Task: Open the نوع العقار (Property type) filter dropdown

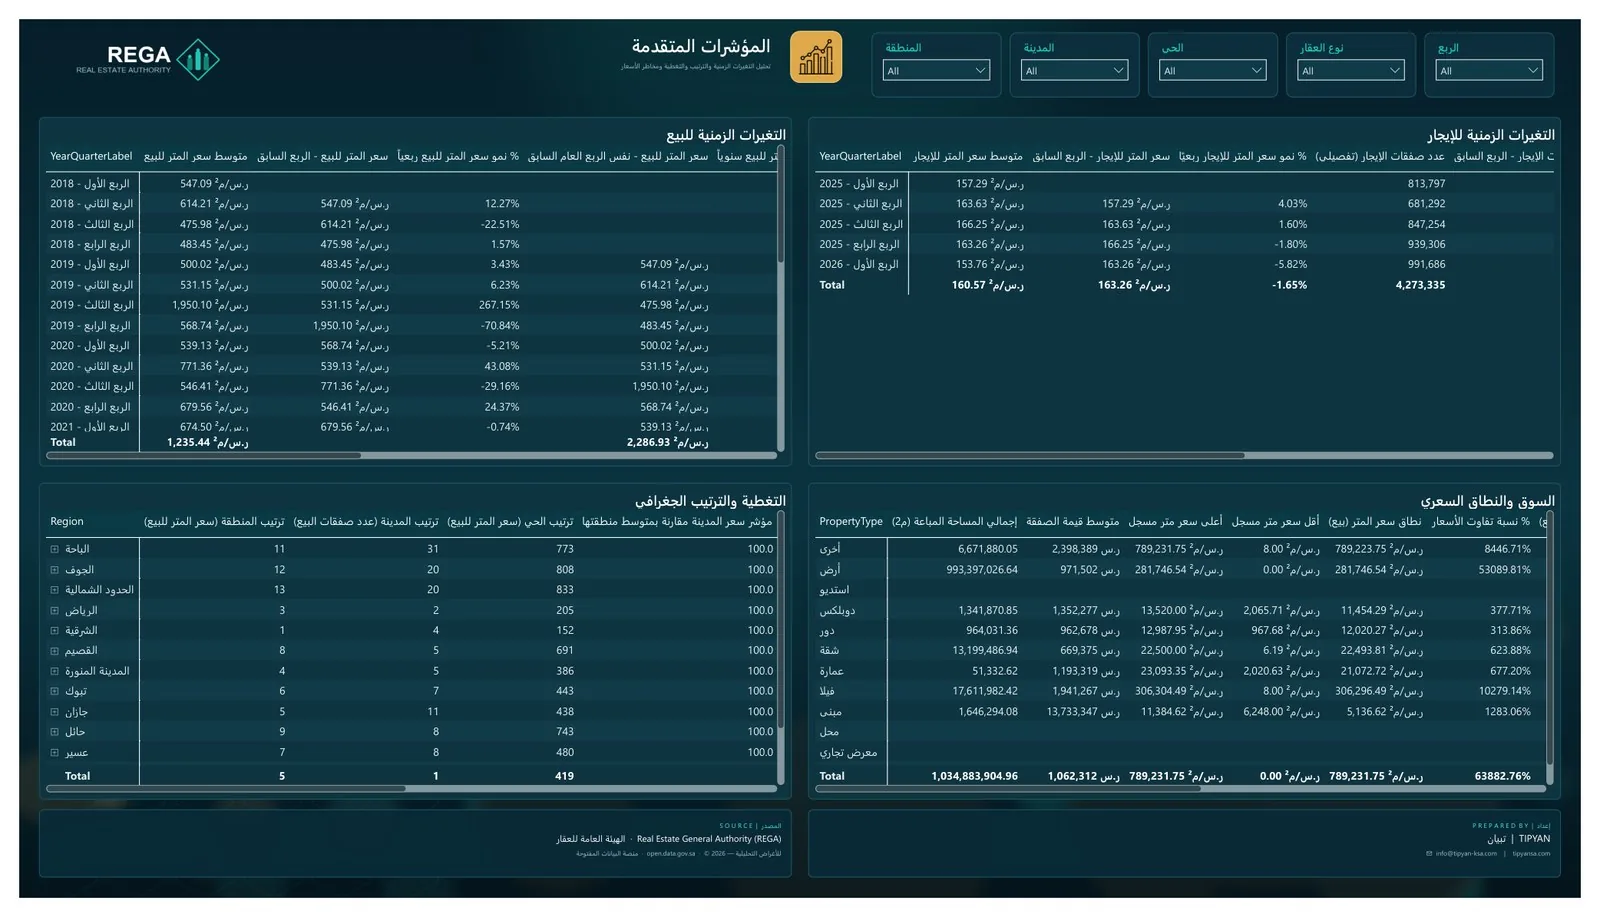Action: click(x=1350, y=70)
